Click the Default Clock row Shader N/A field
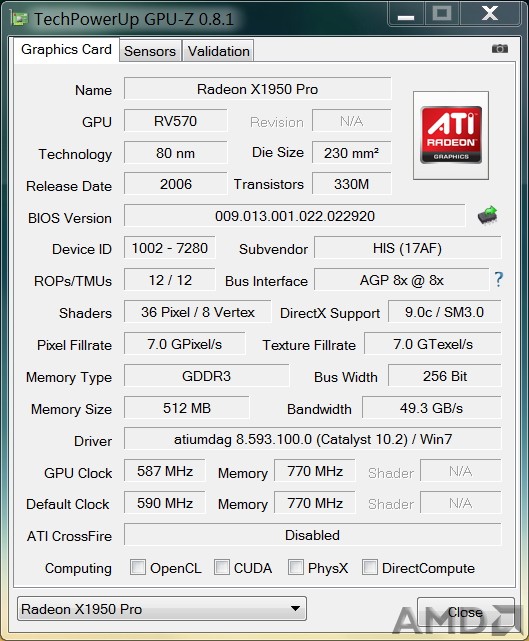Screen dimensions: 529x641 pyautogui.click(x=461, y=503)
